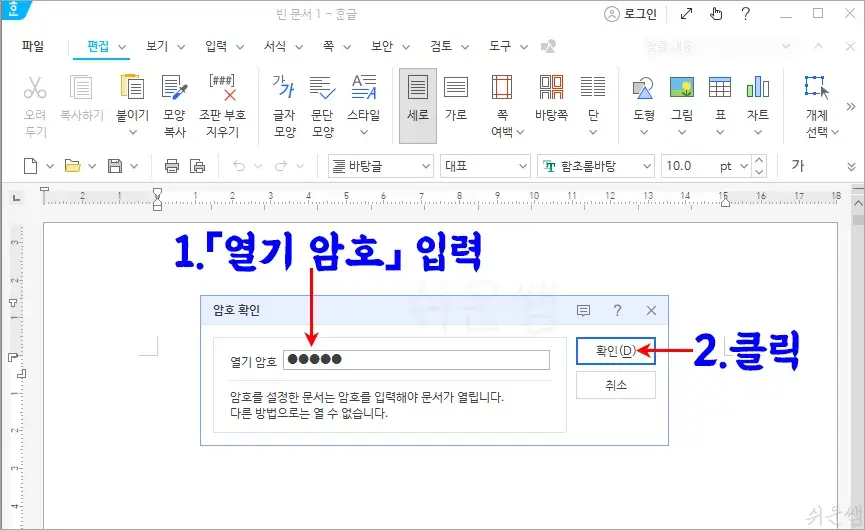Open Paragraph Shape (문단 모양)
Screen dimensions: 865x530
tap(322, 87)
